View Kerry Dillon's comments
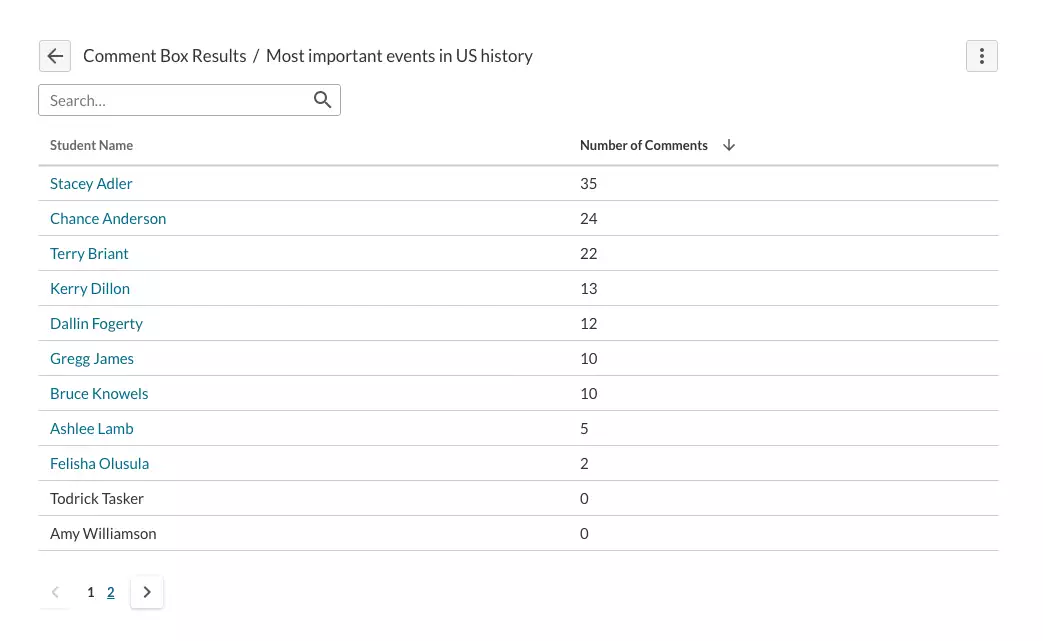1043x641 pixels. point(90,289)
